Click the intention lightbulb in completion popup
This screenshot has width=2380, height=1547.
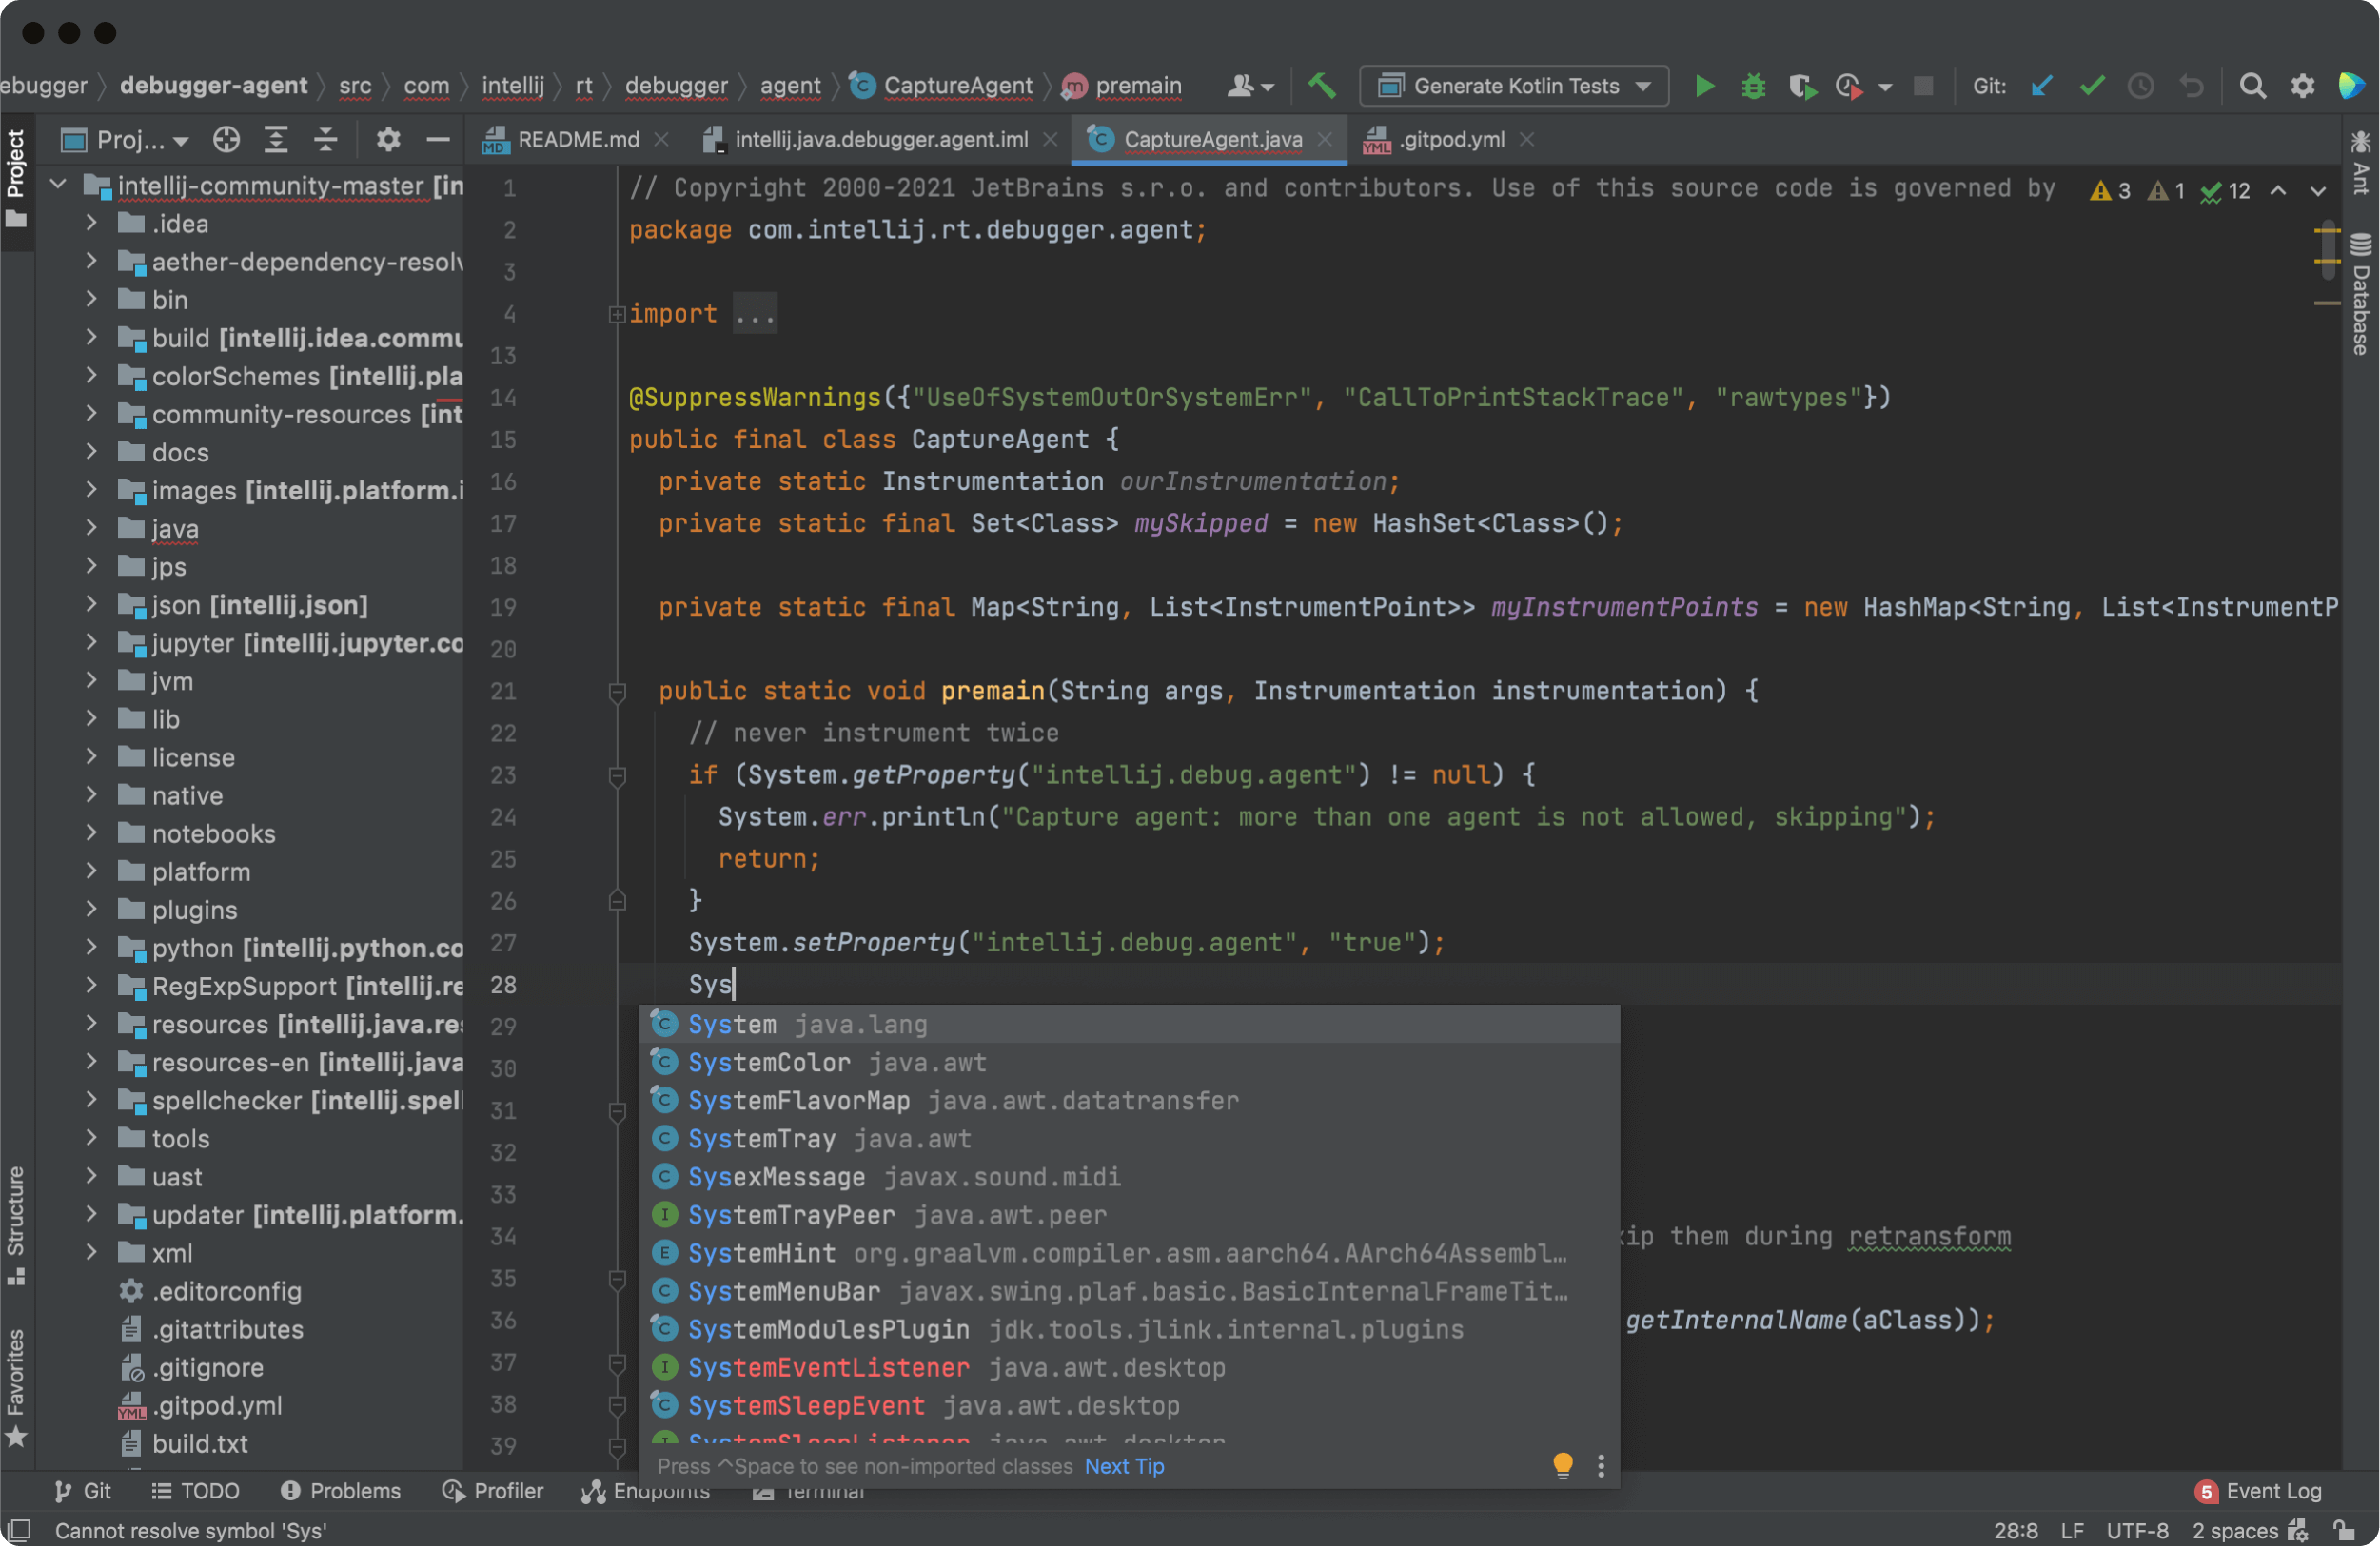[1562, 1465]
